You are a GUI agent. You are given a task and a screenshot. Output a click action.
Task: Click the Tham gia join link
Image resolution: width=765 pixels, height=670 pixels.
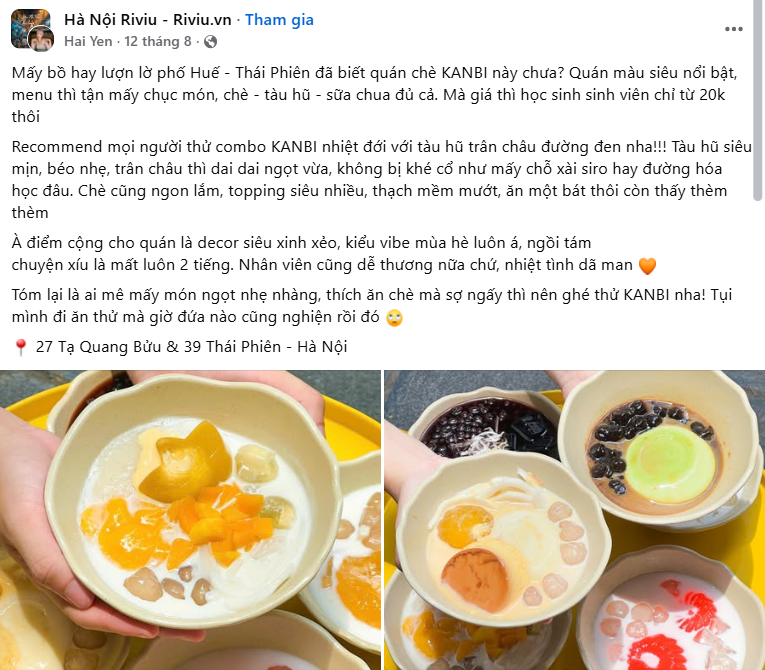coord(279,20)
